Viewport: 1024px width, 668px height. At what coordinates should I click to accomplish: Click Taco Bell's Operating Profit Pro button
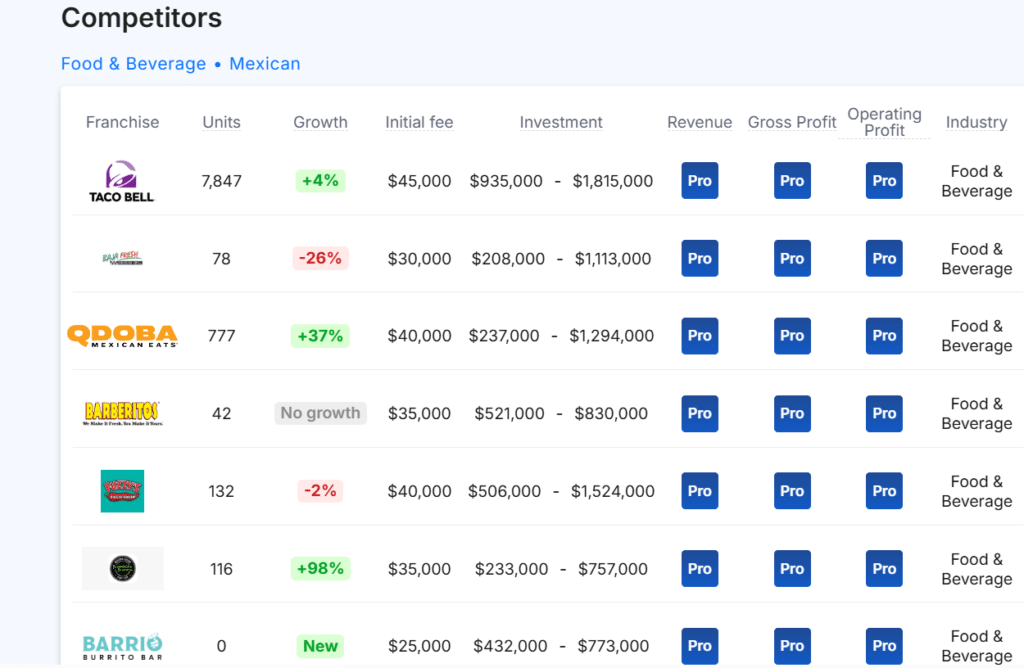coord(884,181)
